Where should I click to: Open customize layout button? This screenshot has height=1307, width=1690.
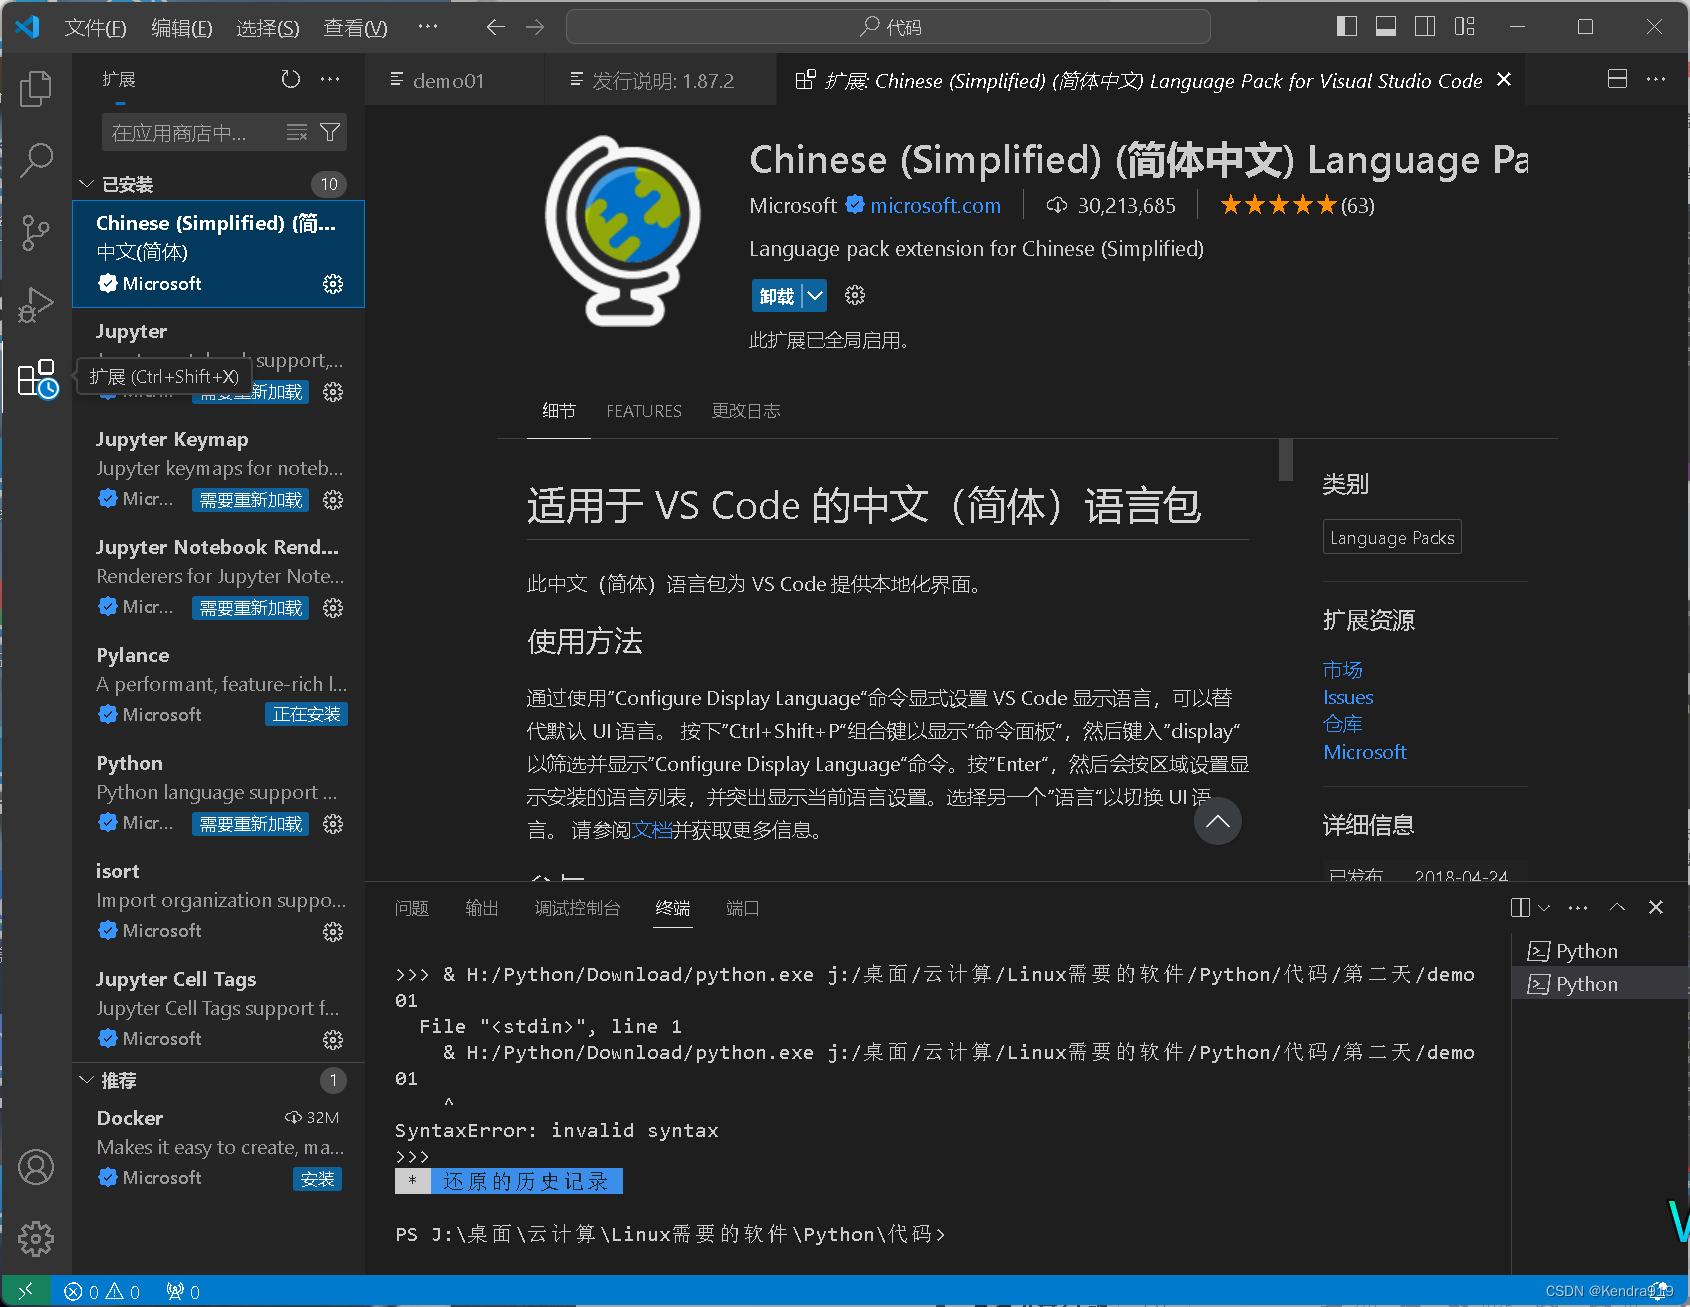click(1465, 27)
